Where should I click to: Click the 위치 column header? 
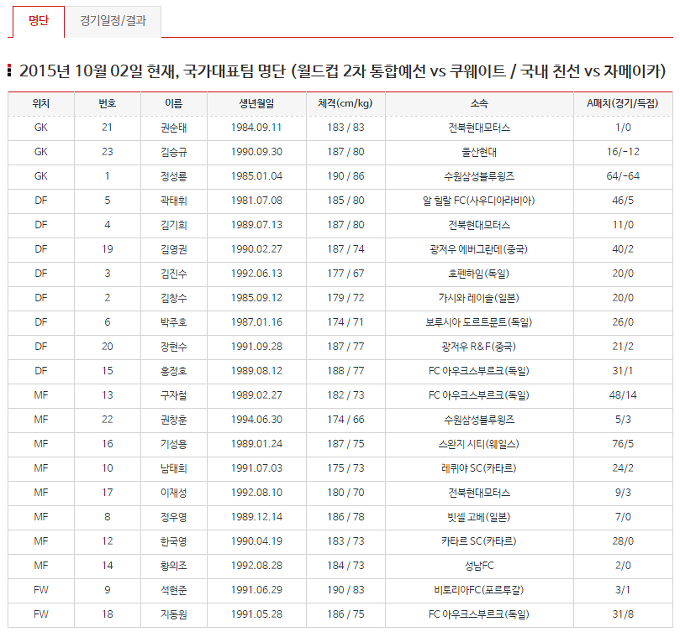(x=41, y=104)
